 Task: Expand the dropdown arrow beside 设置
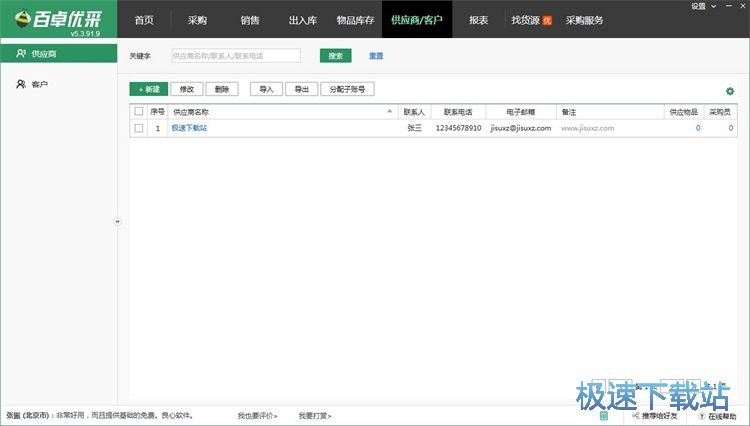(x=714, y=6)
